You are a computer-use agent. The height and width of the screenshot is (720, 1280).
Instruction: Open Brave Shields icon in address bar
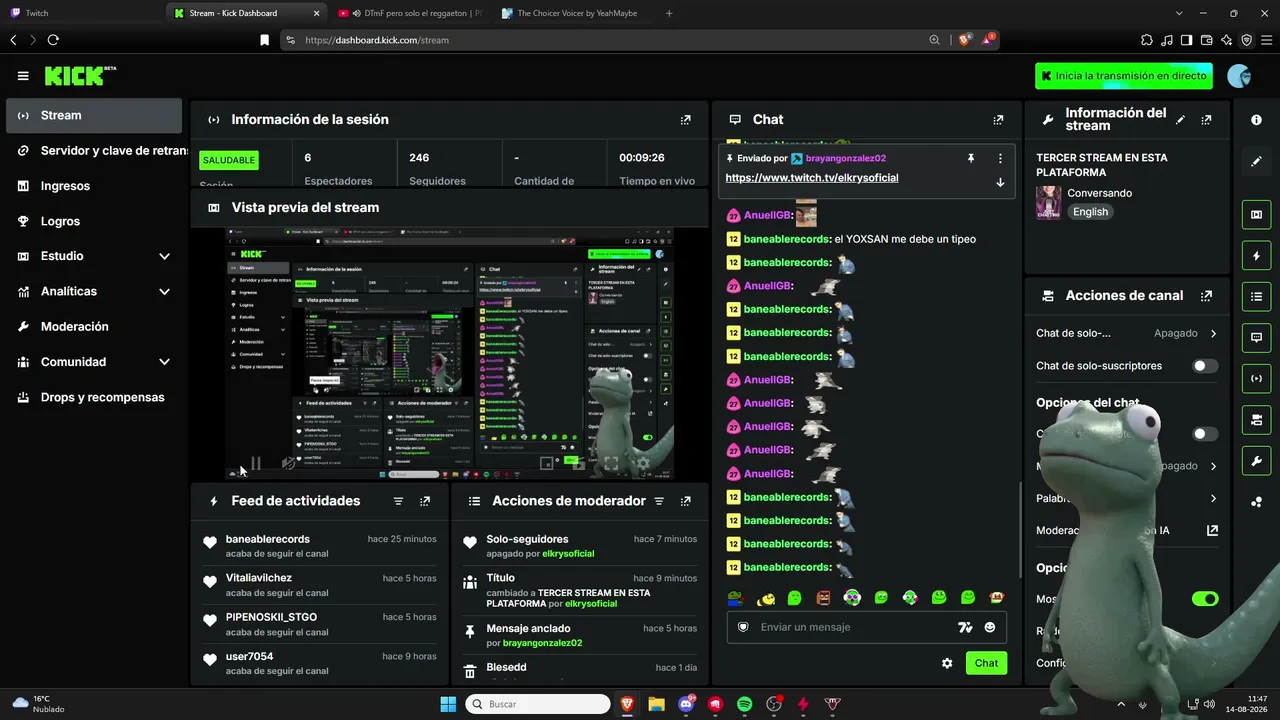pos(964,40)
